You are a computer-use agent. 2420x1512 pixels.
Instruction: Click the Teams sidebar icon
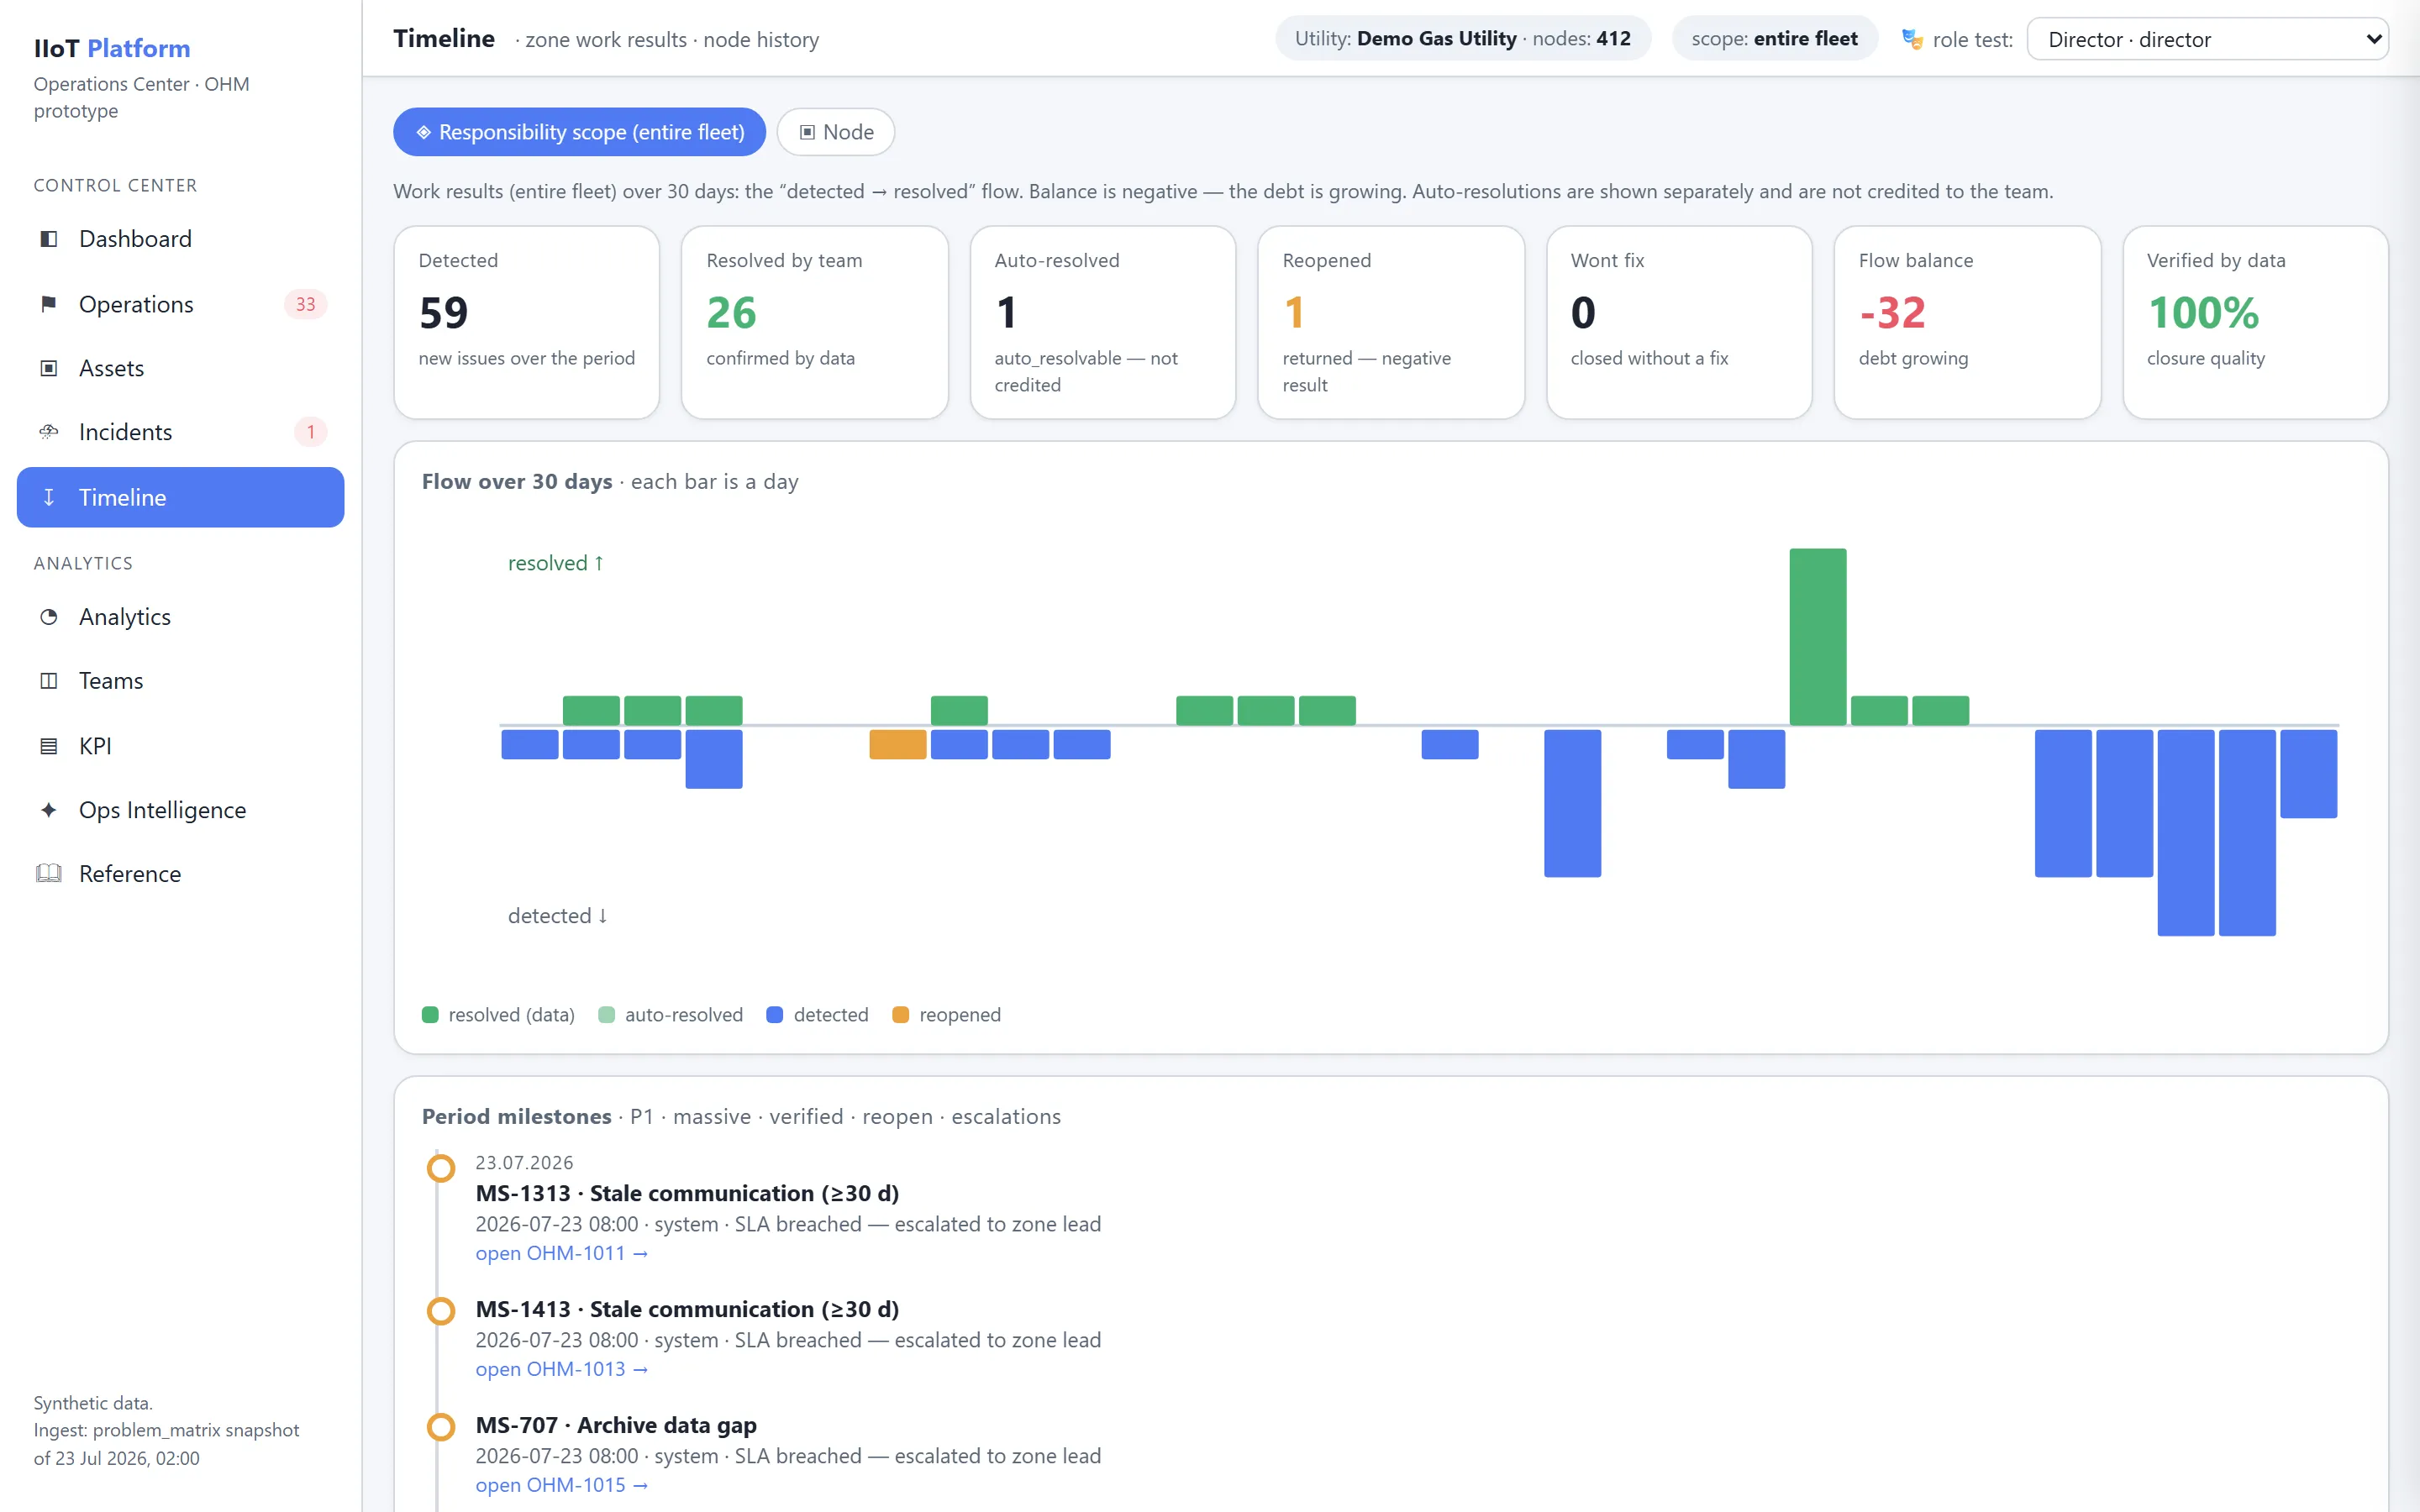(48, 681)
